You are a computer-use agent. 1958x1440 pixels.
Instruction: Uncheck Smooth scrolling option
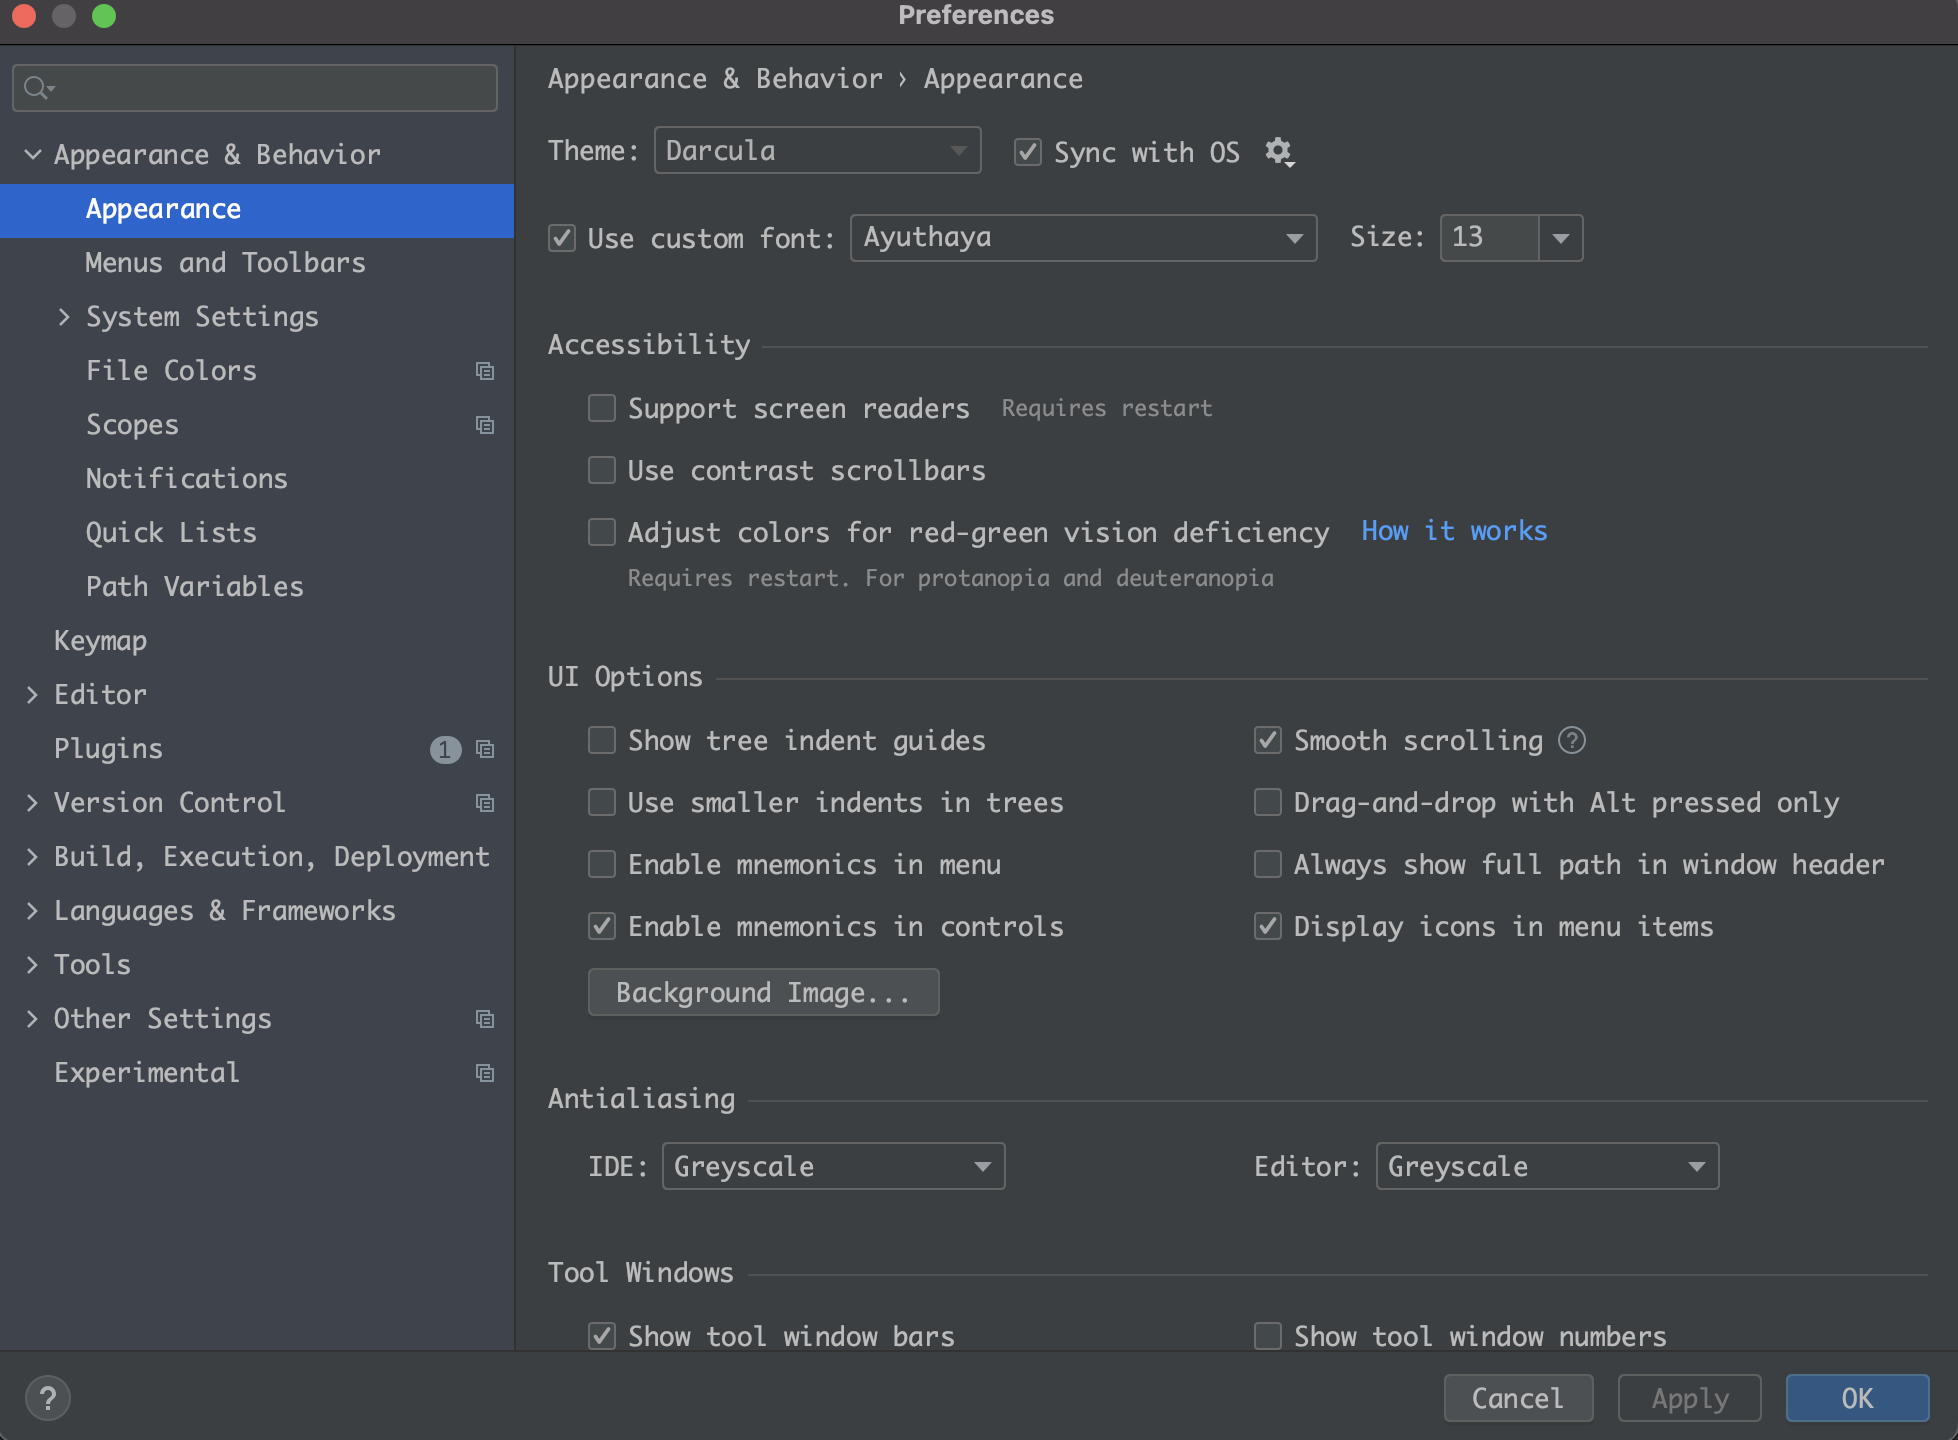[x=1267, y=740]
